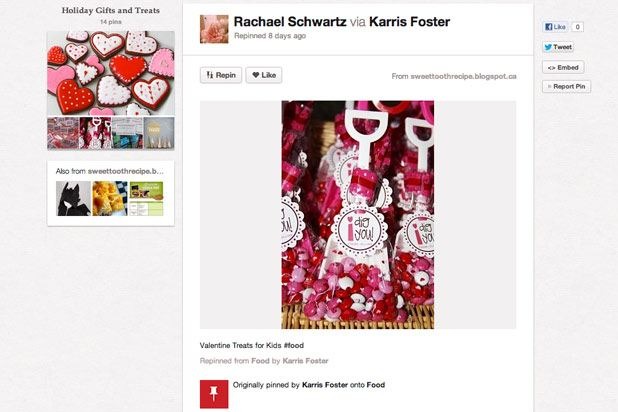Open the yellow dessert bars thumbnail
This screenshot has width=618, height=412.
point(110,198)
